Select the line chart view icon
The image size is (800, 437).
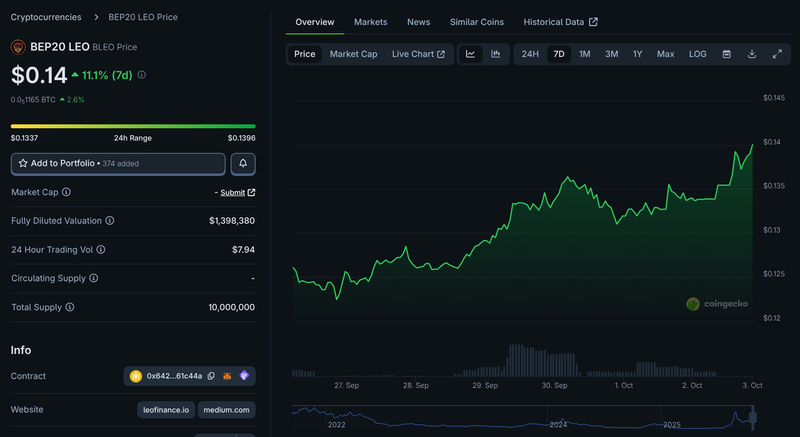click(x=471, y=54)
